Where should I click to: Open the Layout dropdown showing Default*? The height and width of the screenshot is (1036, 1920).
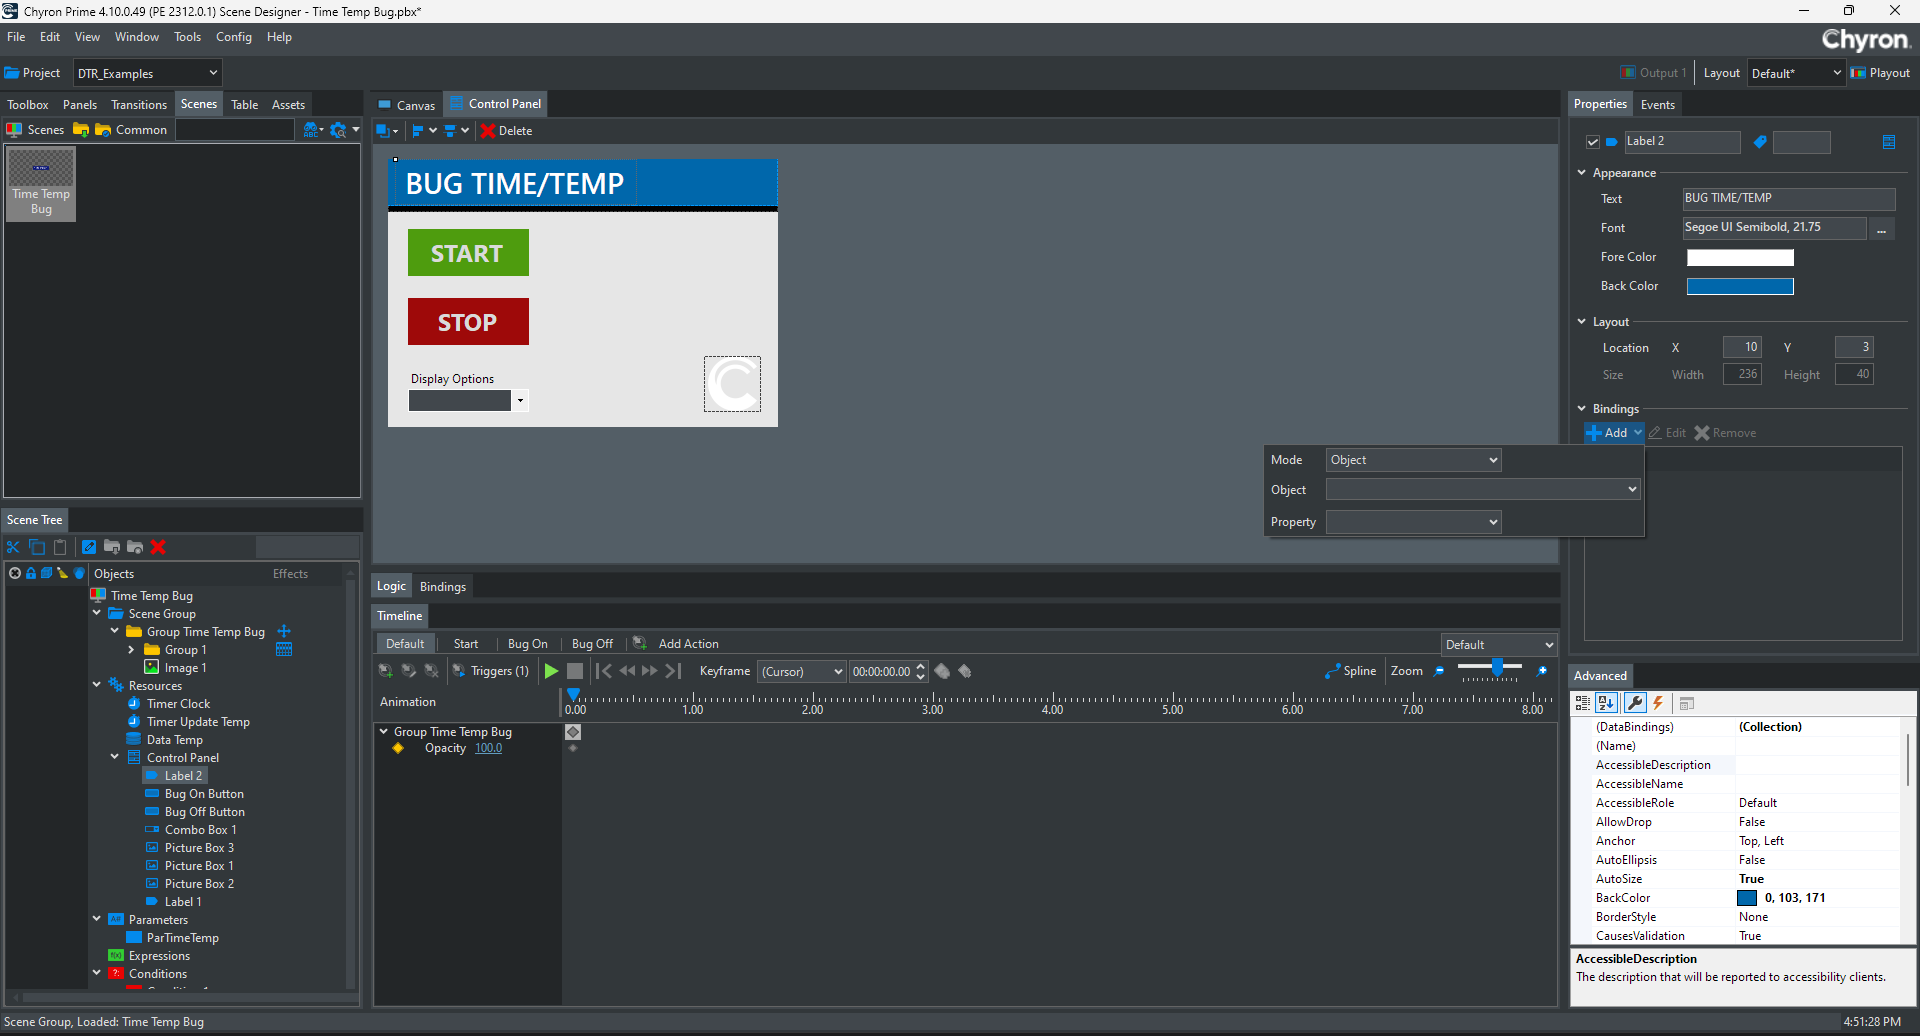click(1796, 73)
